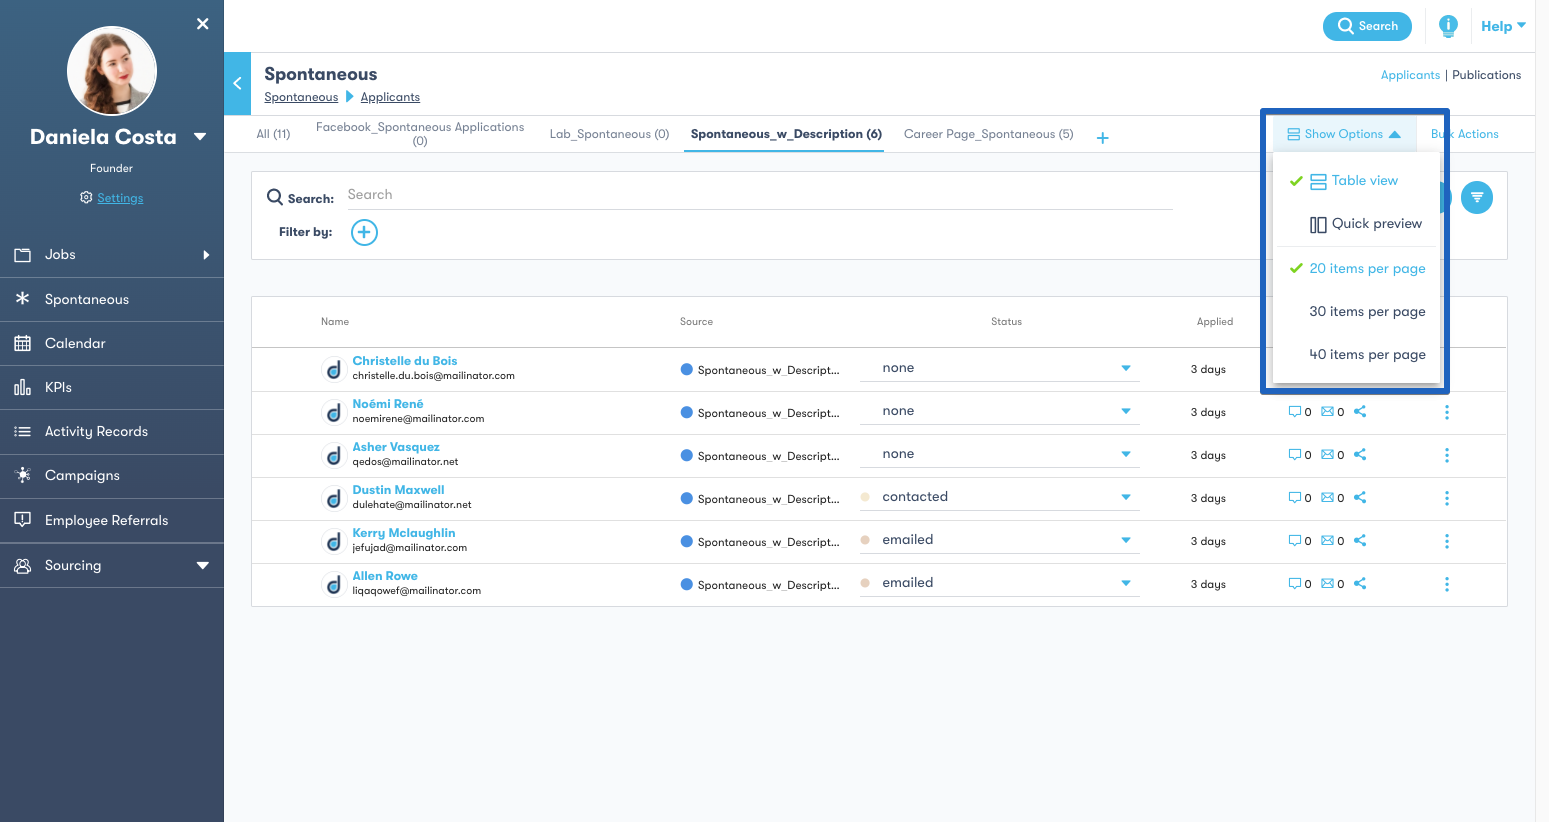This screenshot has width=1549, height=822.
Task: Click the lightbulb info icon near Help
Action: pos(1447,26)
